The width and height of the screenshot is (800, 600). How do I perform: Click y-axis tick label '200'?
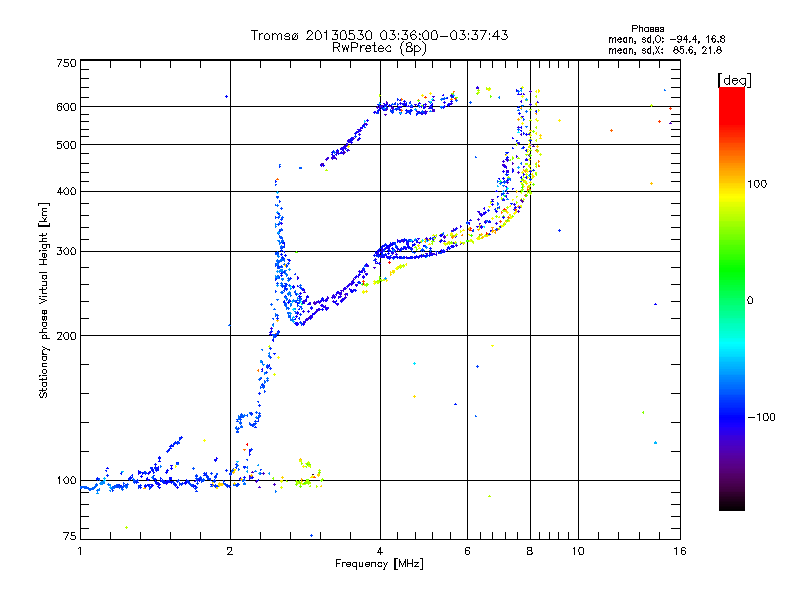pyautogui.click(x=66, y=336)
